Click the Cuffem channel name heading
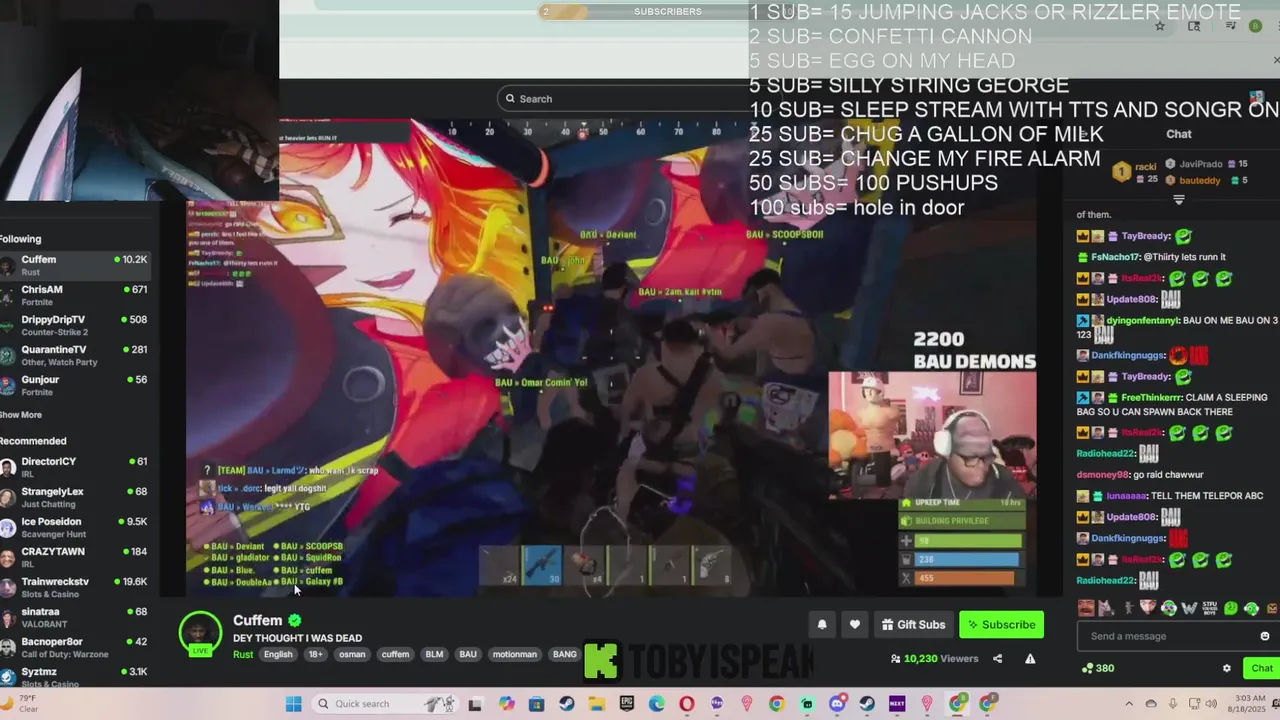This screenshot has width=1280, height=720. [258, 621]
